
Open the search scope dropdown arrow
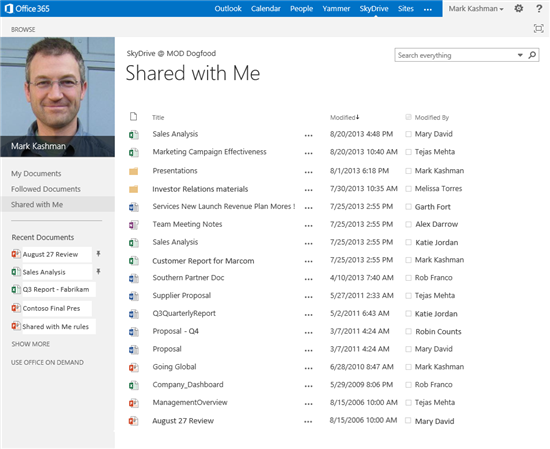pyautogui.click(x=520, y=55)
